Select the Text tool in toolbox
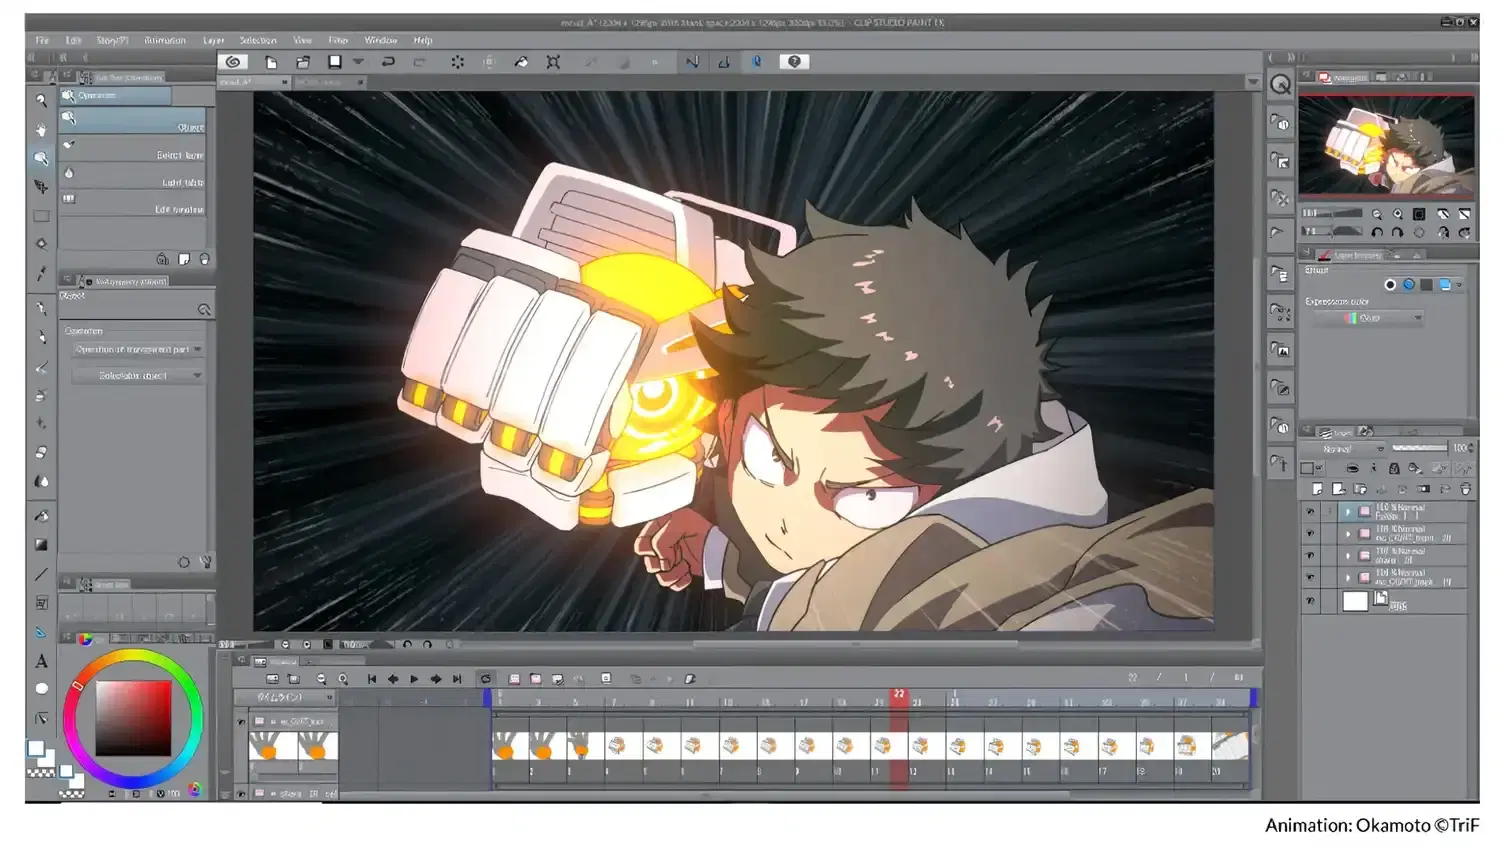Image resolution: width=1504 pixels, height=846 pixels. click(x=41, y=661)
